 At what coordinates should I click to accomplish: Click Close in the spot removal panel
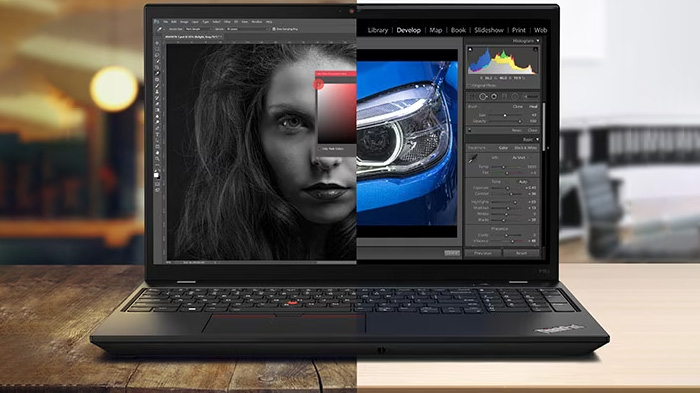click(532, 130)
